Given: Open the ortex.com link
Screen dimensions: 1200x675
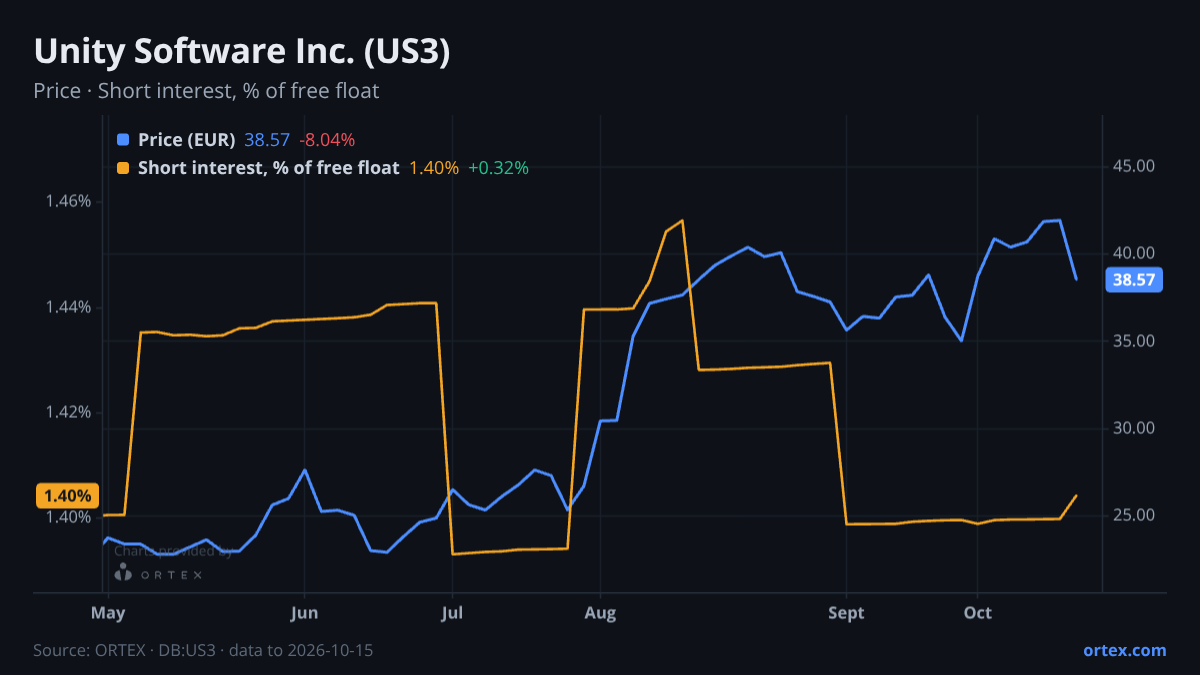Looking at the screenshot, I should pyautogui.click(x=1125, y=650).
